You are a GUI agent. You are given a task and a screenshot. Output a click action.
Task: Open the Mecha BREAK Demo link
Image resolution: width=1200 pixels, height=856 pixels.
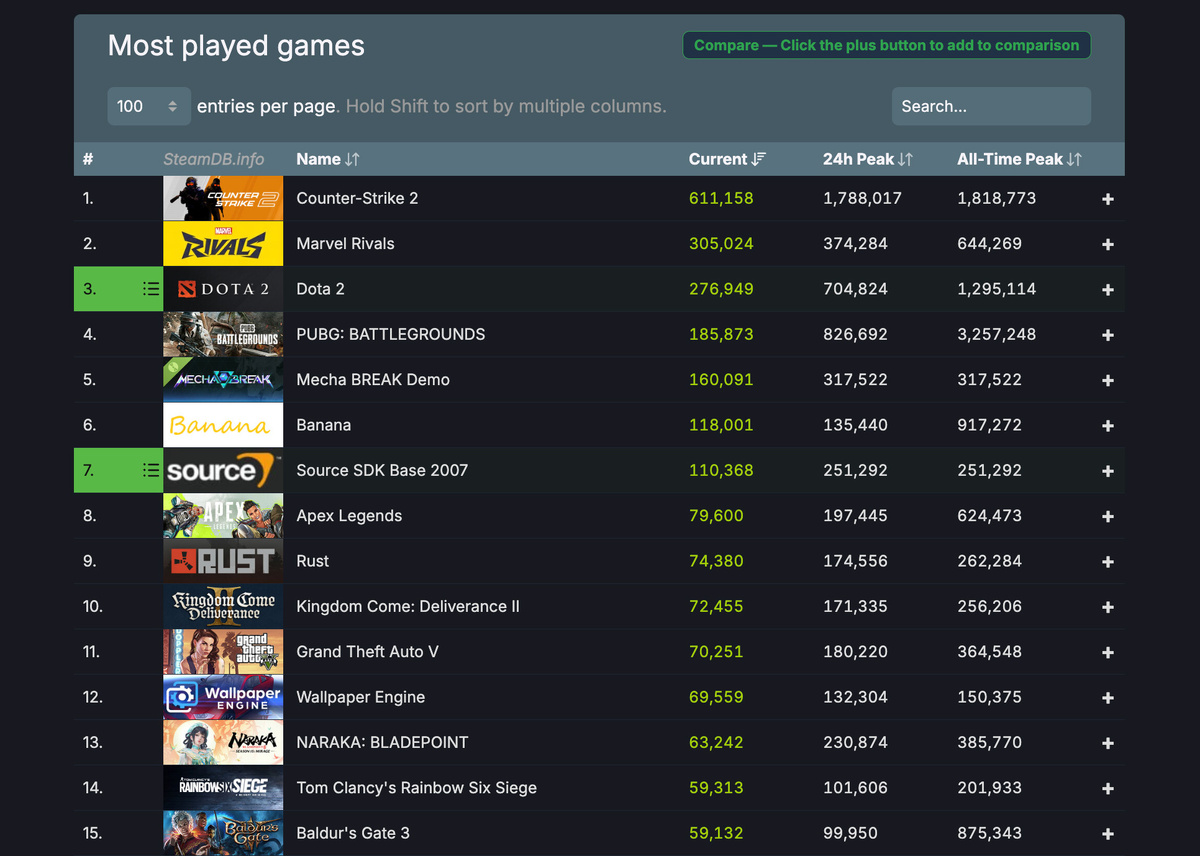tap(373, 379)
